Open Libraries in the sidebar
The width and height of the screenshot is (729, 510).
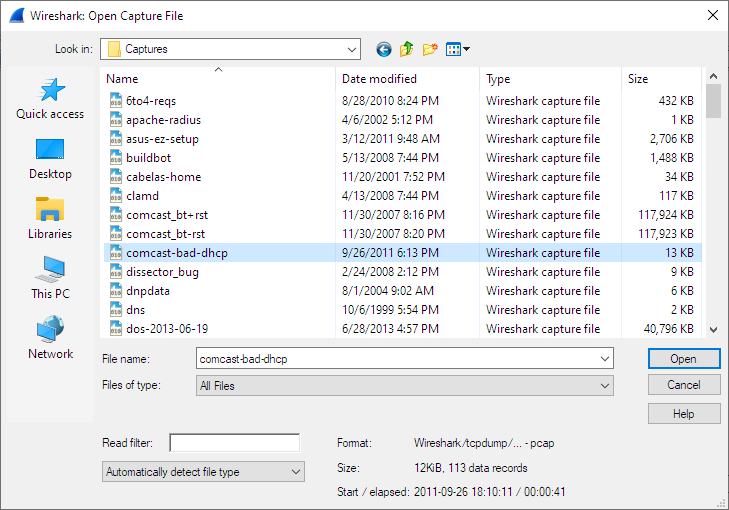[x=50, y=219]
